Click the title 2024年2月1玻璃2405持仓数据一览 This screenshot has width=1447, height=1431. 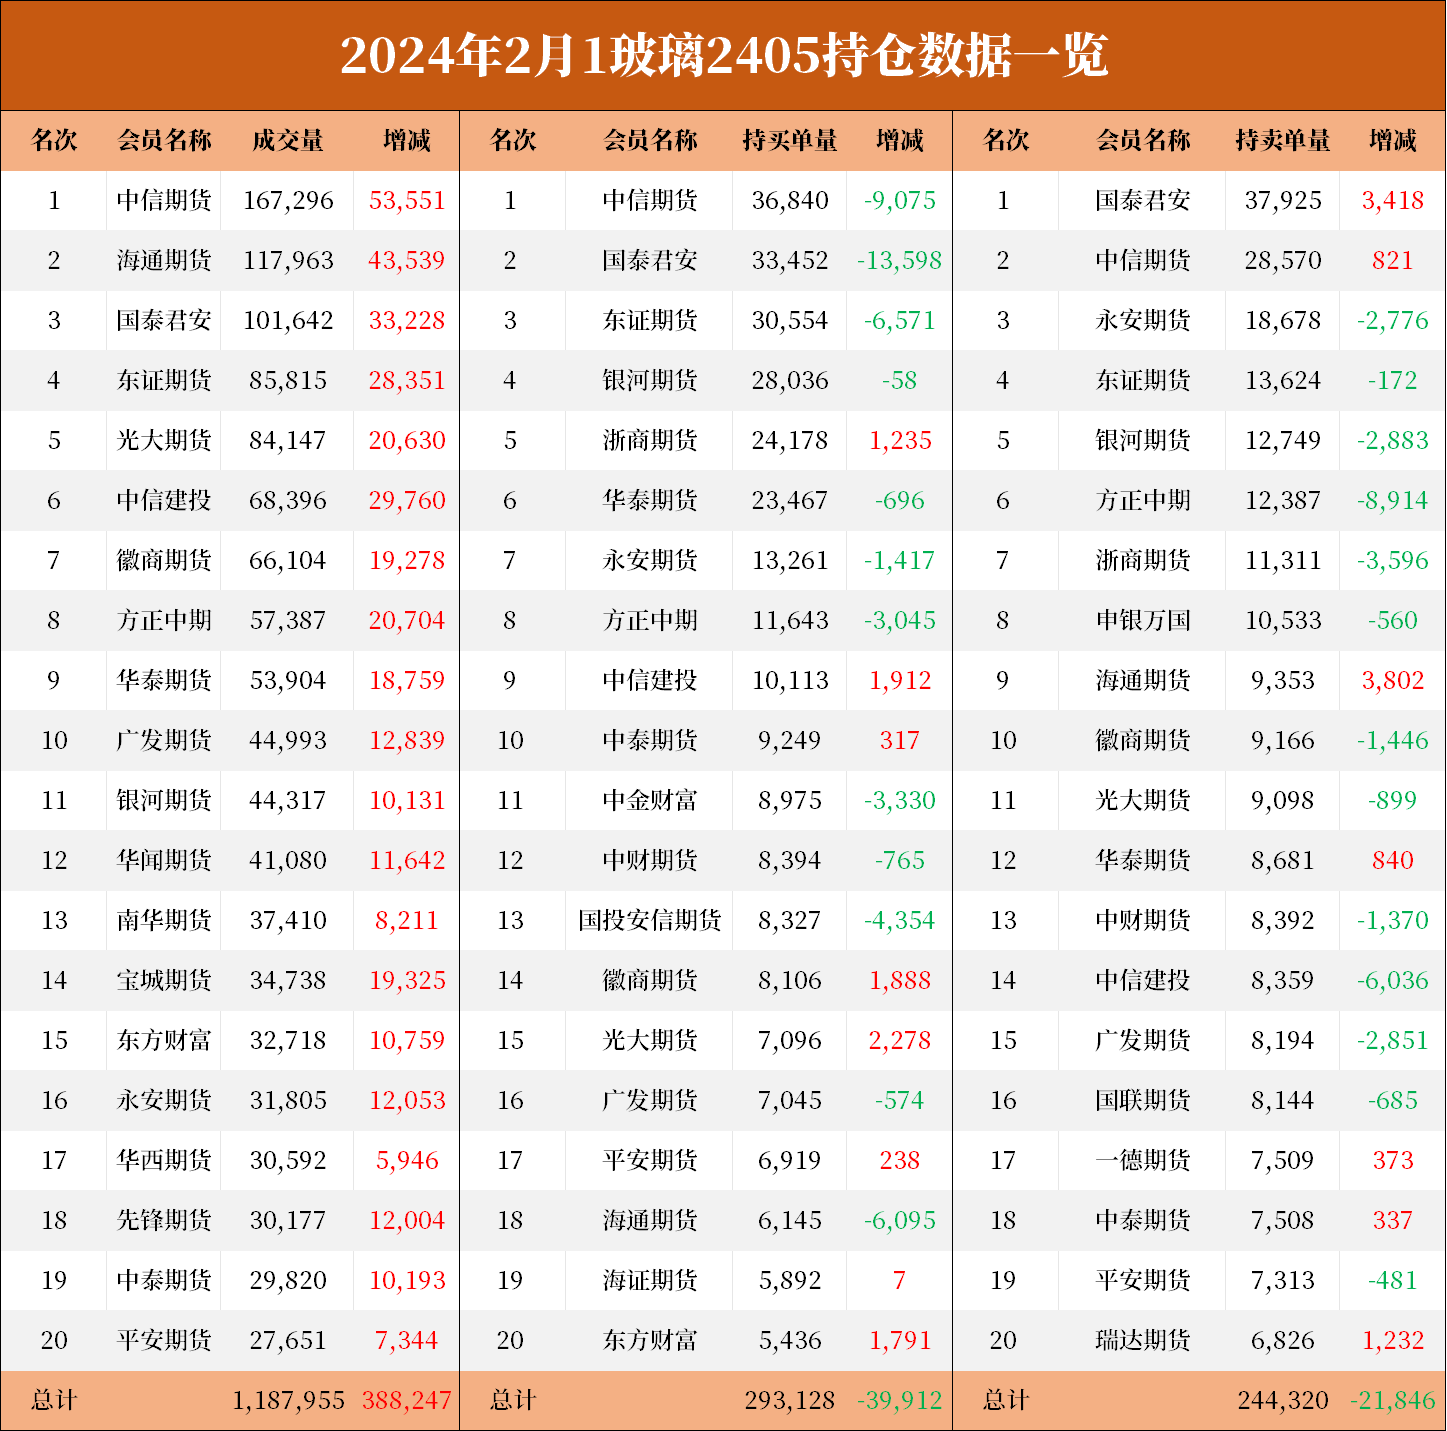pos(724,55)
